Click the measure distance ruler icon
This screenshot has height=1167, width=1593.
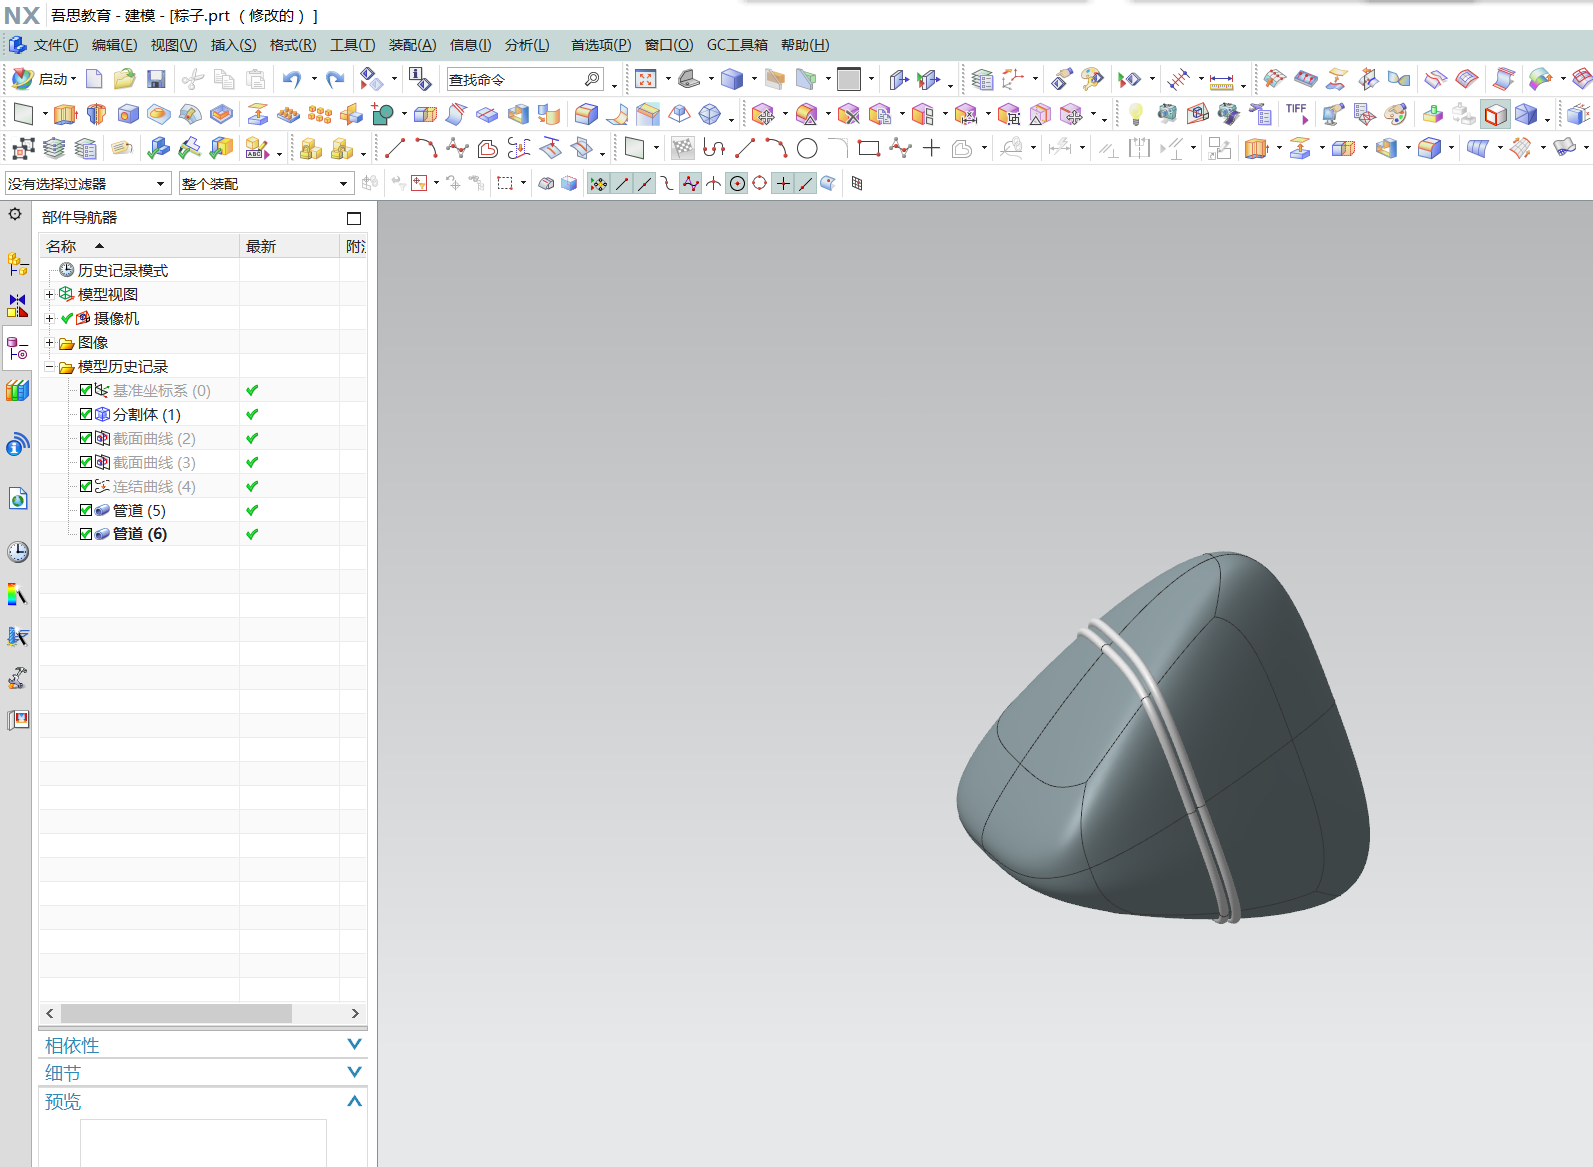(x=1221, y=80)
